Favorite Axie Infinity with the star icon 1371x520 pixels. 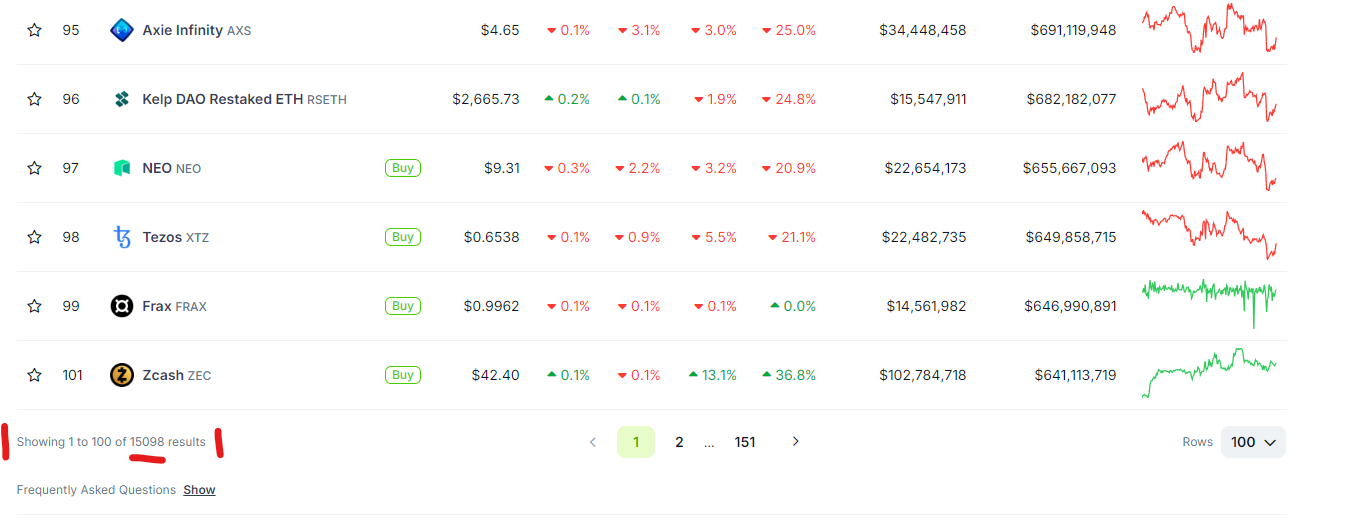click(34, 30)
